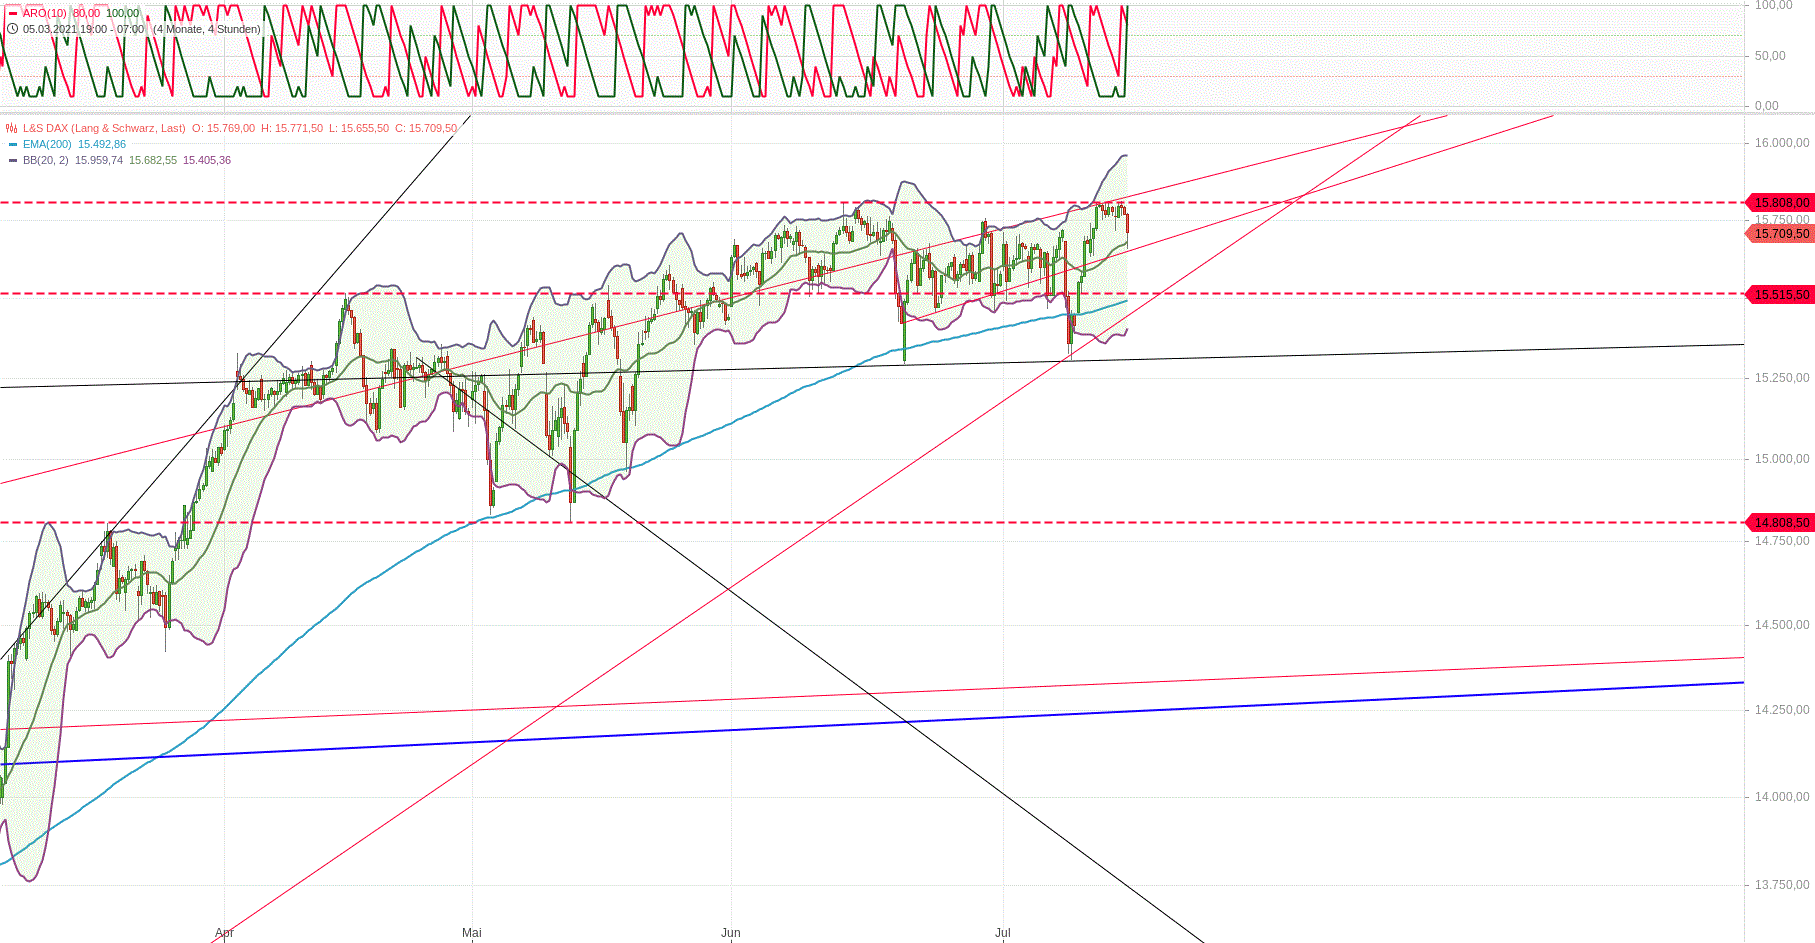The width and height of the screenshot is (1815, 943).
Task: Click the EMA value 15.492,86
Action: (102, 144)
